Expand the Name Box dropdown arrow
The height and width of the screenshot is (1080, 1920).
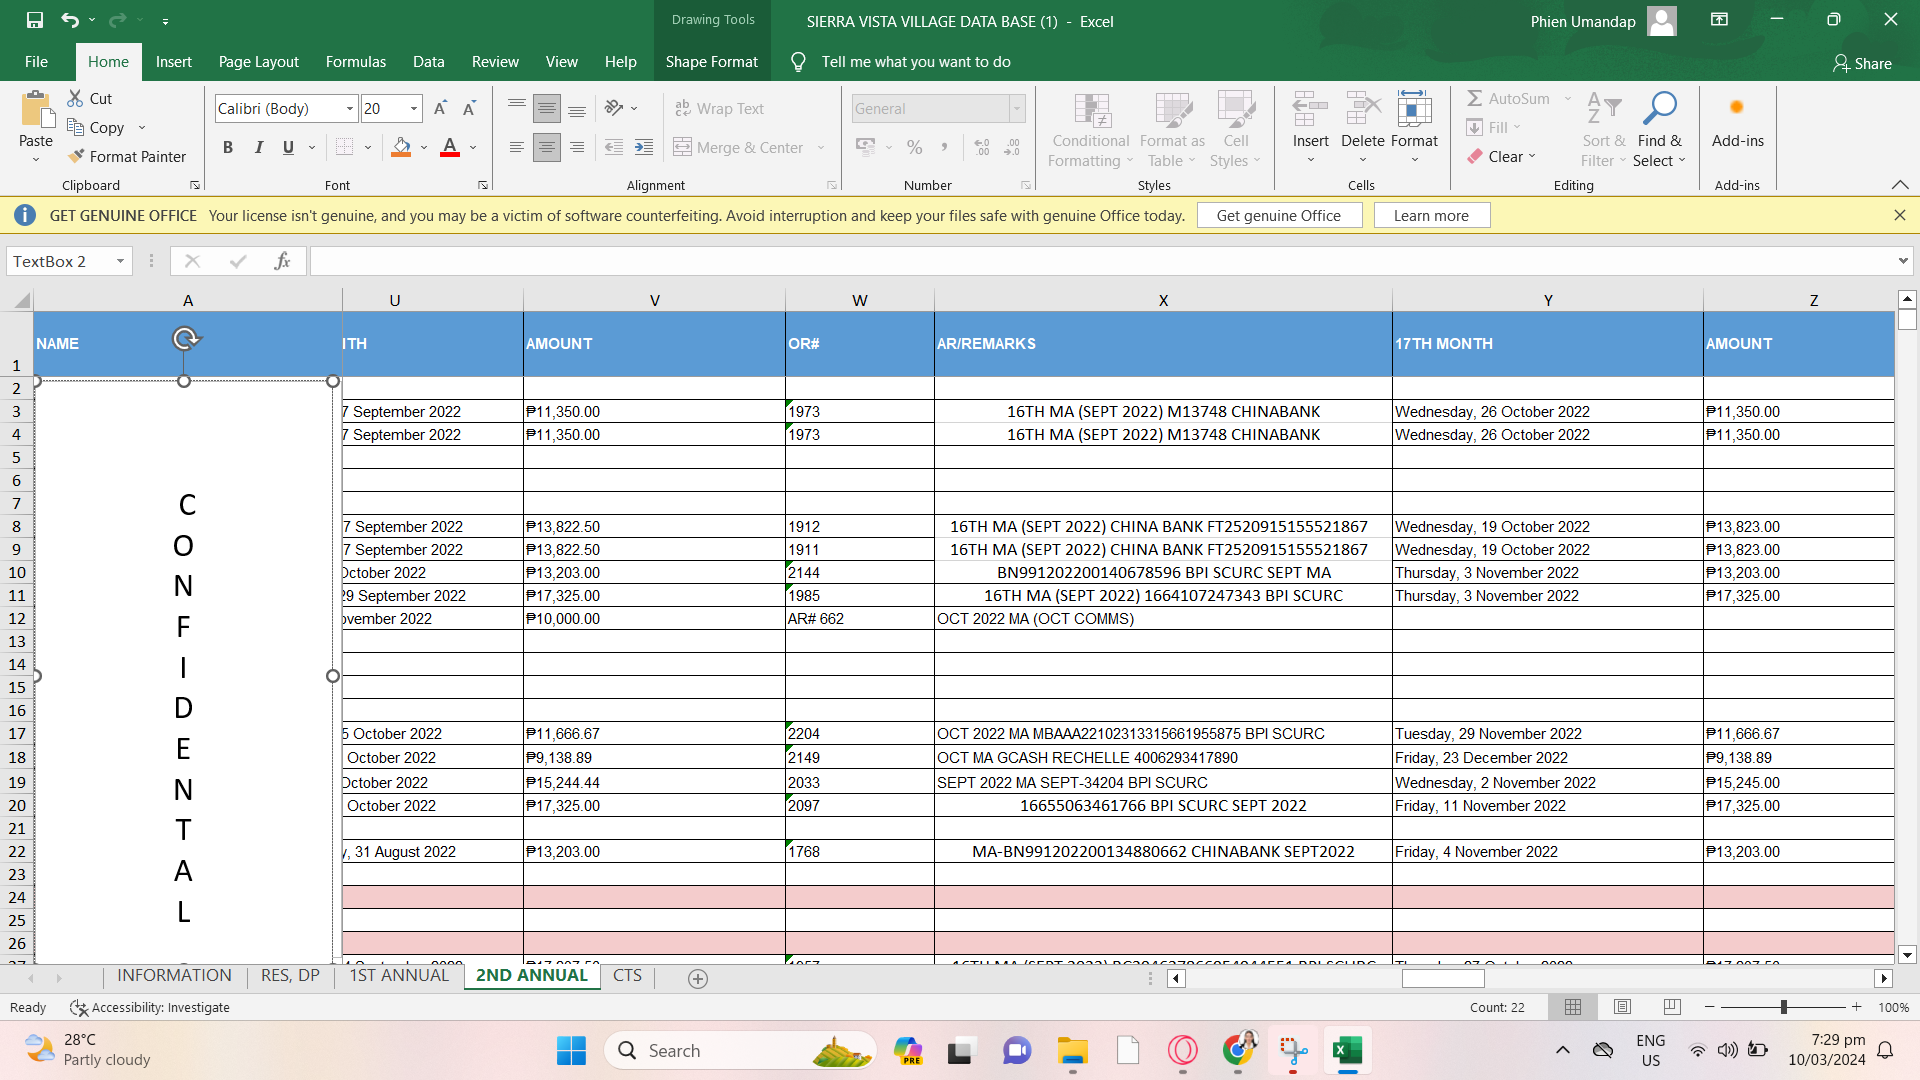pos(120,261)
